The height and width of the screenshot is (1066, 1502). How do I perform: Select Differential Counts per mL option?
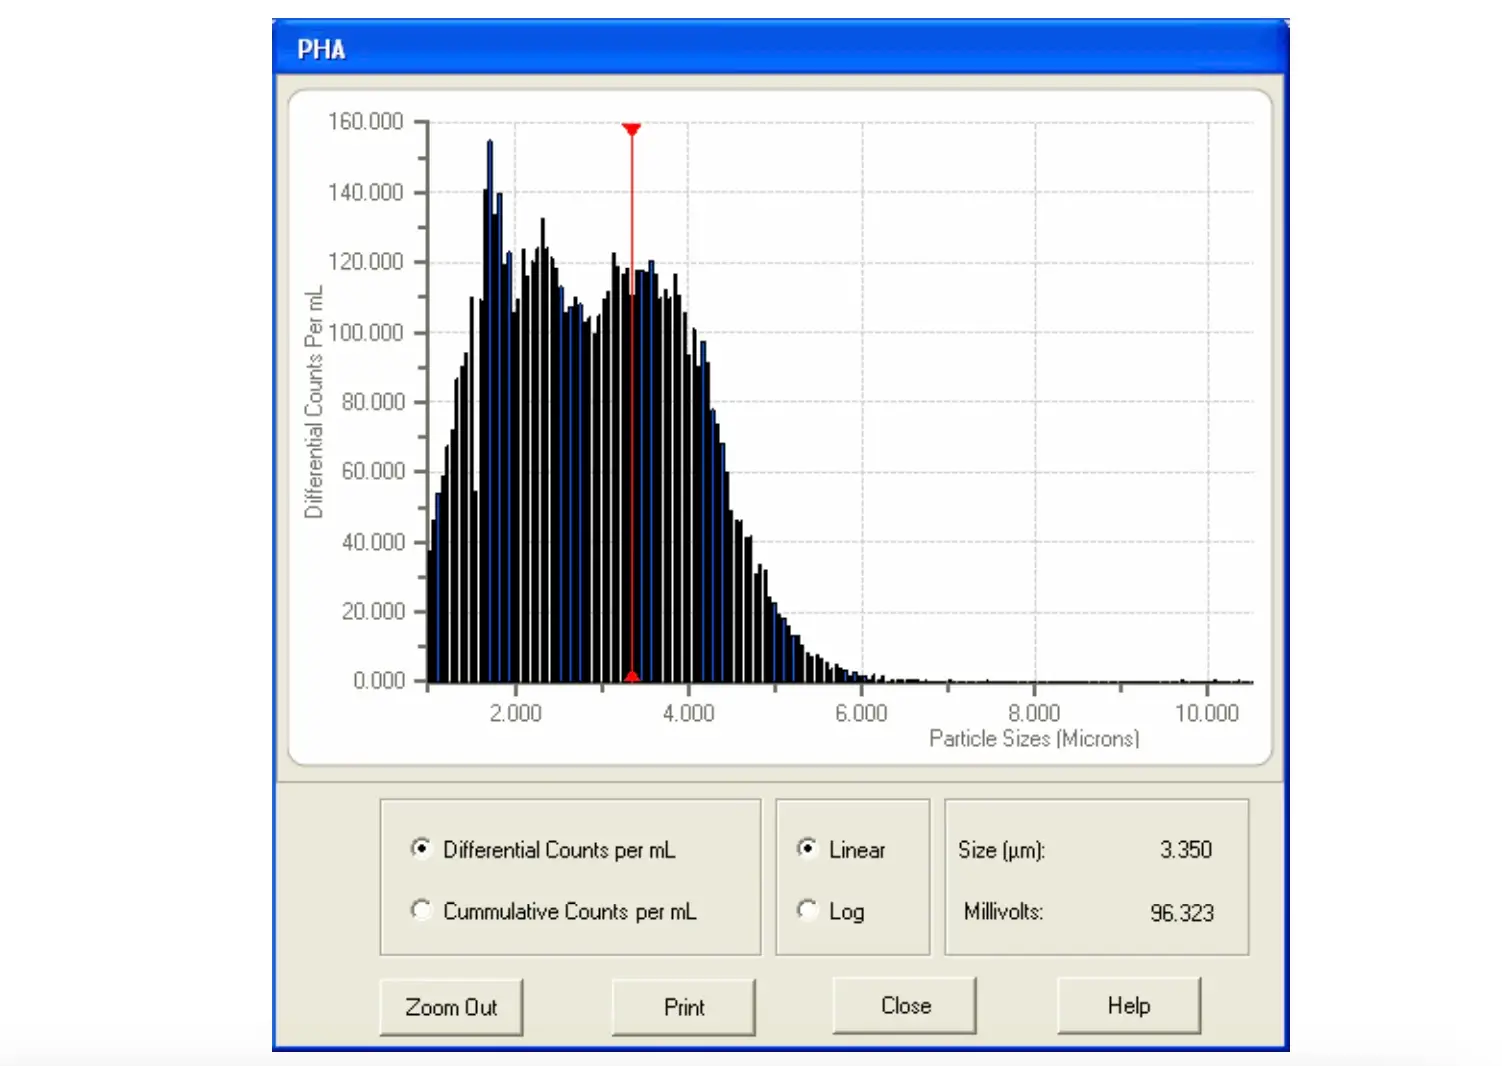[422, 849]
